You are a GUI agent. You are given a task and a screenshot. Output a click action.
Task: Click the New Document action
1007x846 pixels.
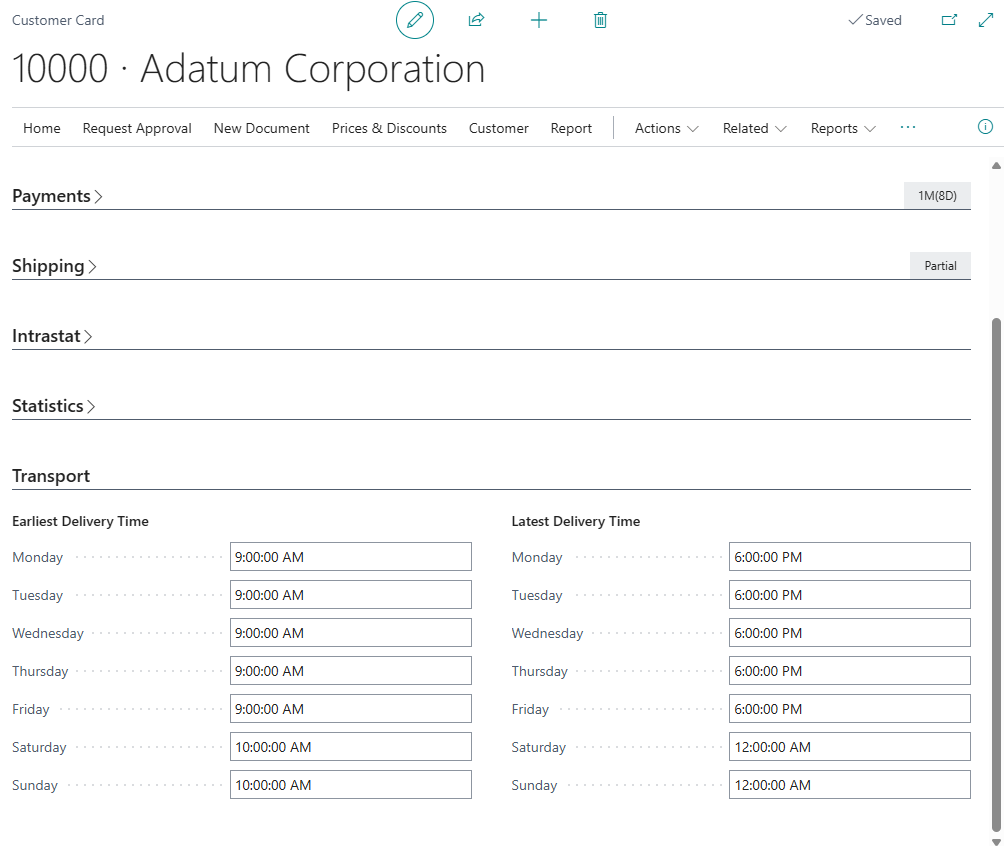point(261,128)
